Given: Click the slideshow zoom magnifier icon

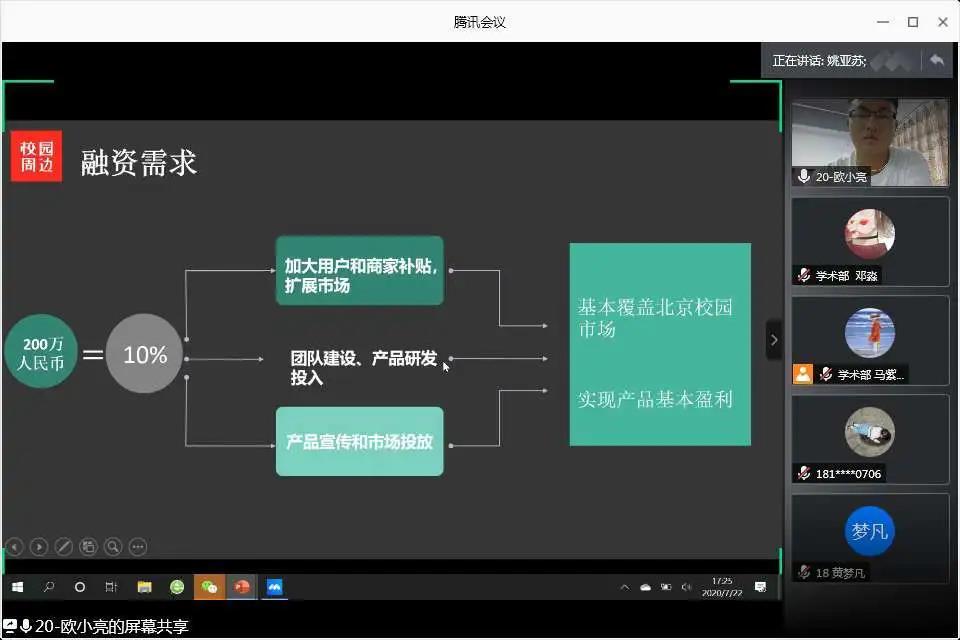Looking at the screenshot, I should (113, 547).
